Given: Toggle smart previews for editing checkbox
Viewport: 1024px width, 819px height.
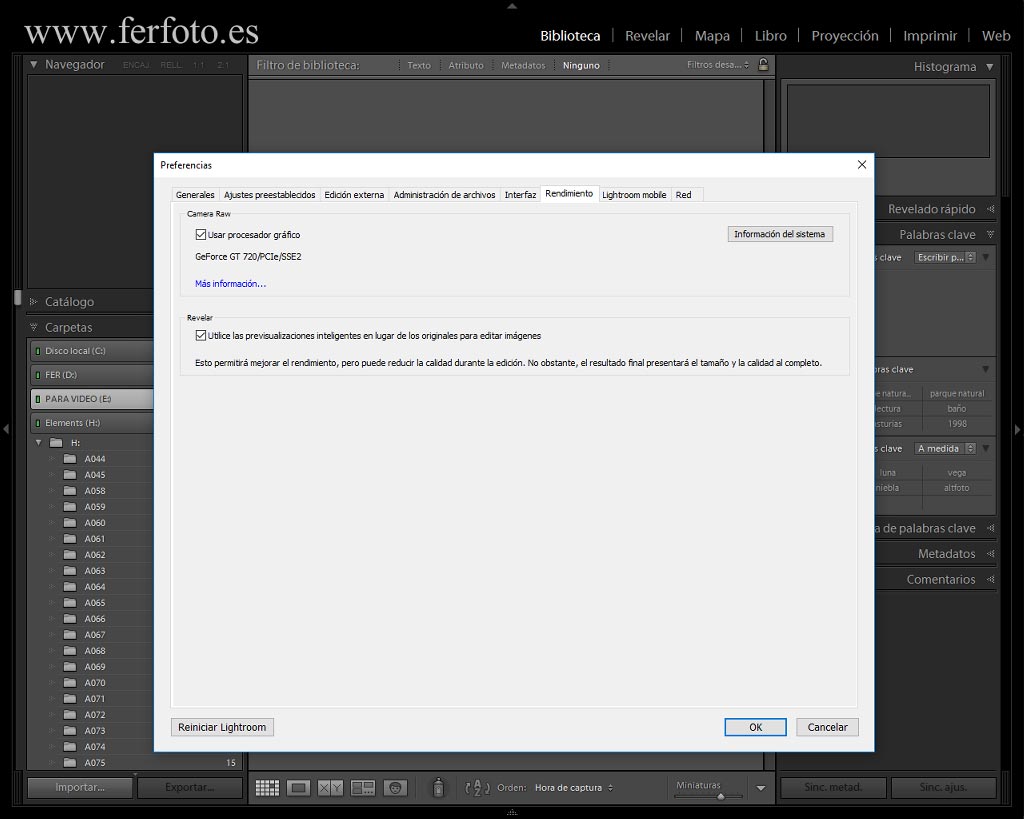Looking at the screenshot, I should tap(200, 336).
